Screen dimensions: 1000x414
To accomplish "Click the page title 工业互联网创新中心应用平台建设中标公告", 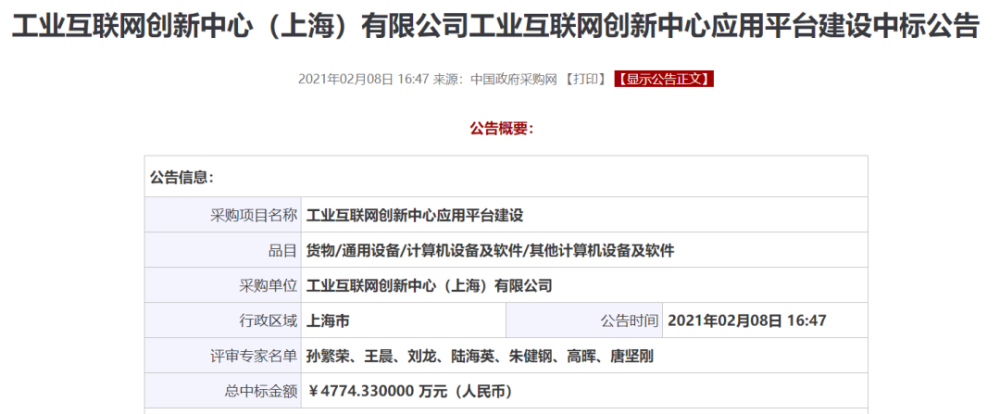I will [496, 26].
